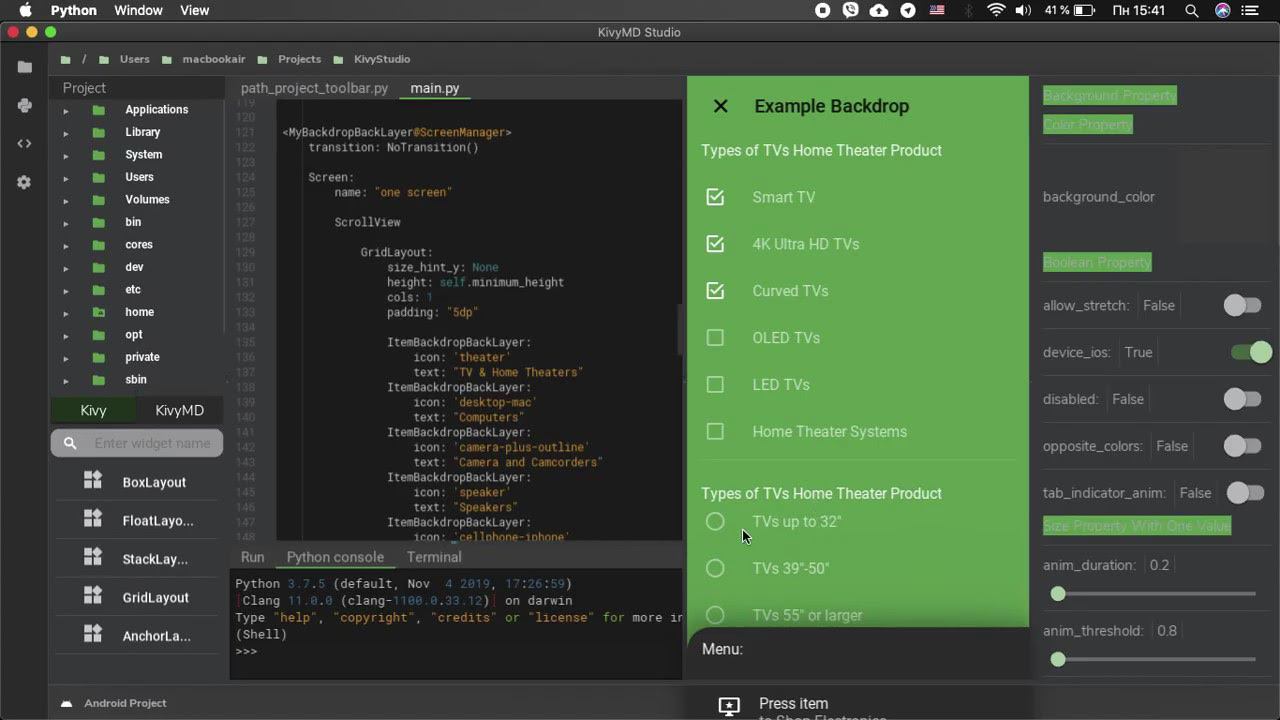Expand the System tree folder

pyautogui.click(x=66, y=155)
